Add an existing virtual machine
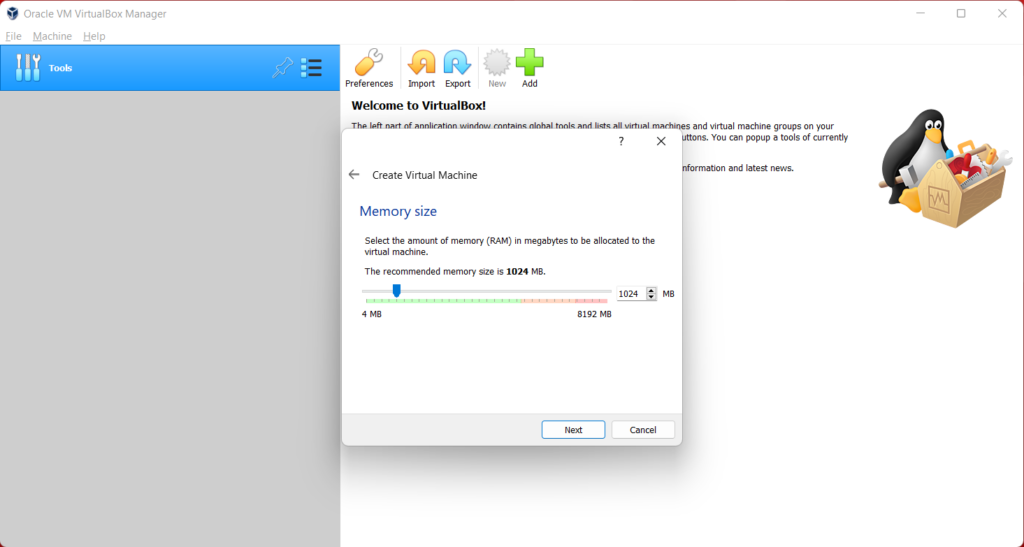The height and width of the screenshot is (547, 1024). [530, 69]
